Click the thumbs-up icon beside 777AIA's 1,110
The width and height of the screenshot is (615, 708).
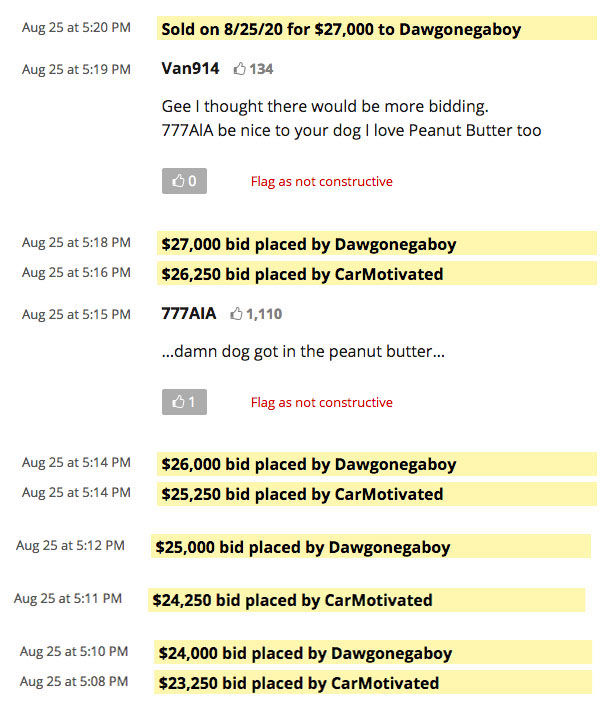tap(237, 314)
